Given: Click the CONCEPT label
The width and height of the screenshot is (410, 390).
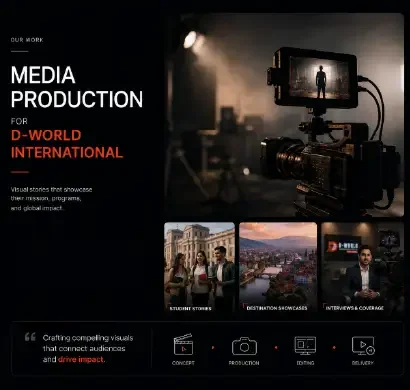Looking at the screenshot, I should click(183, 363).
